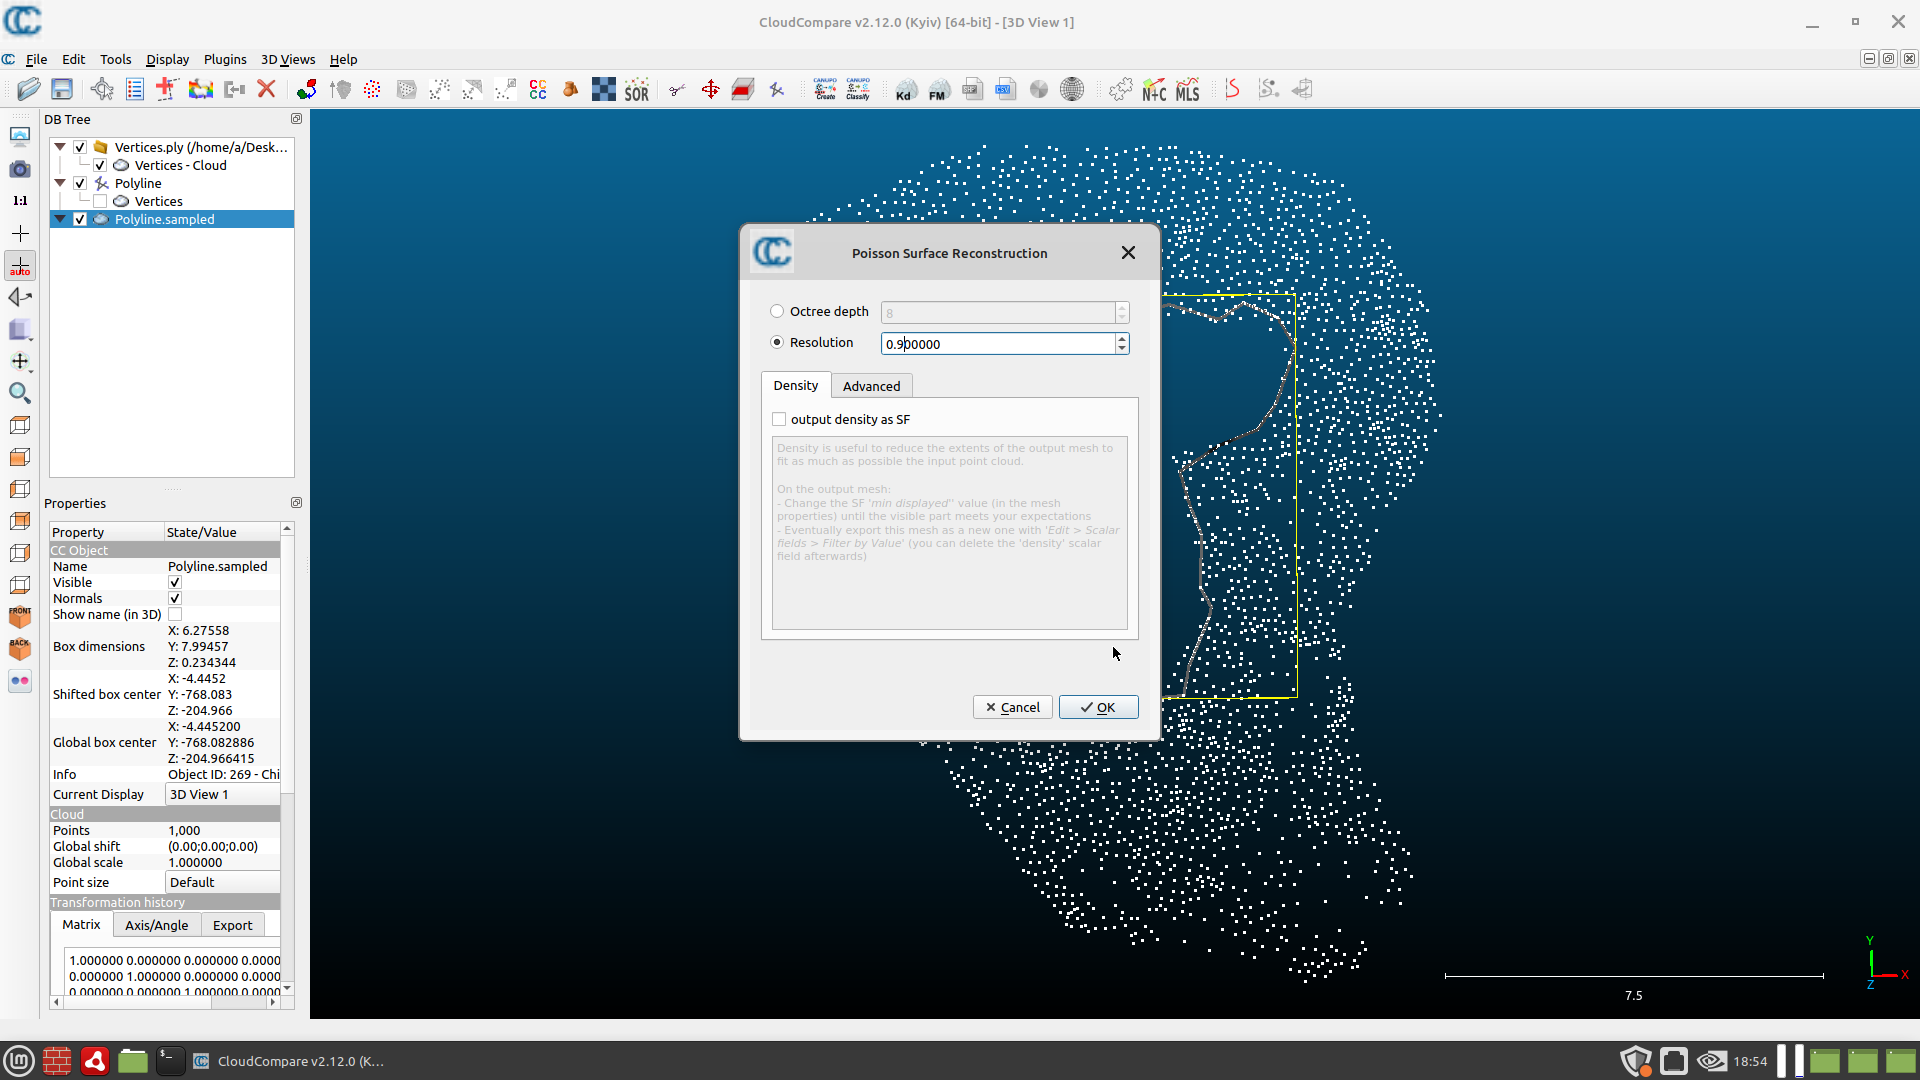Screen dimensions: 1920x1080
Task: Click the camera icon in left sidebar
Action: (19, 169)
